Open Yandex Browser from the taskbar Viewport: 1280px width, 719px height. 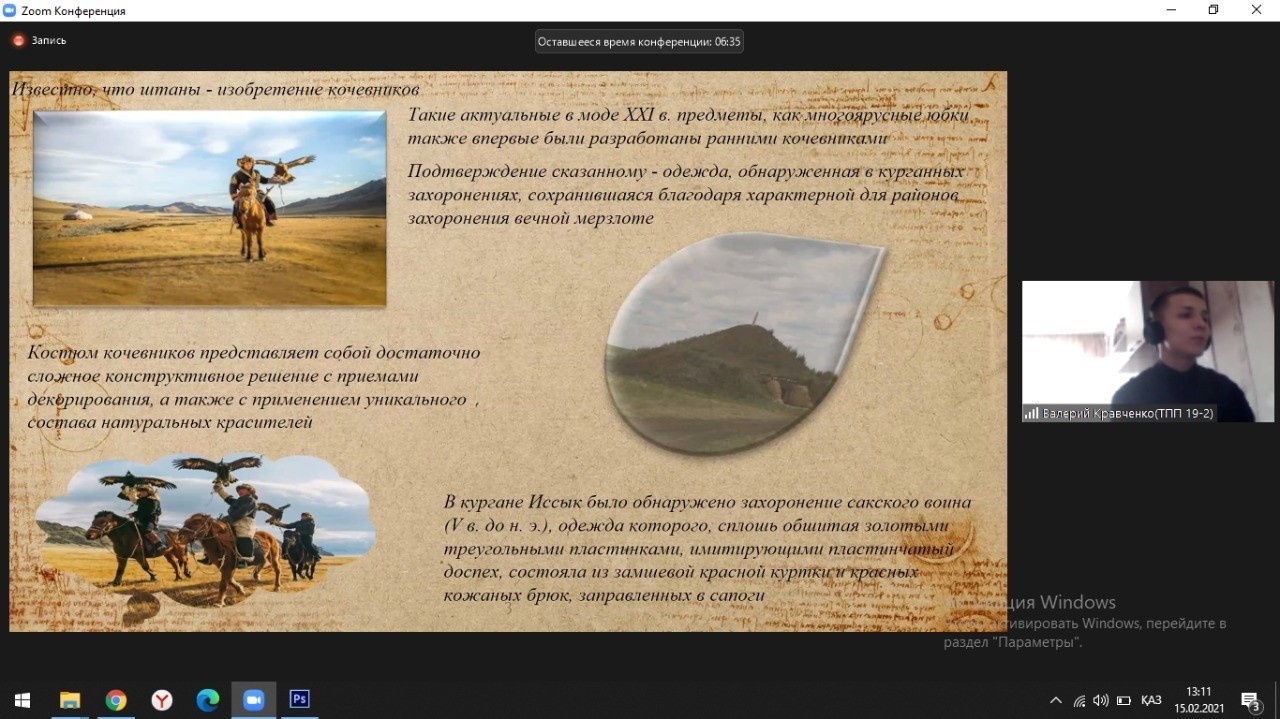click(162, 700)
